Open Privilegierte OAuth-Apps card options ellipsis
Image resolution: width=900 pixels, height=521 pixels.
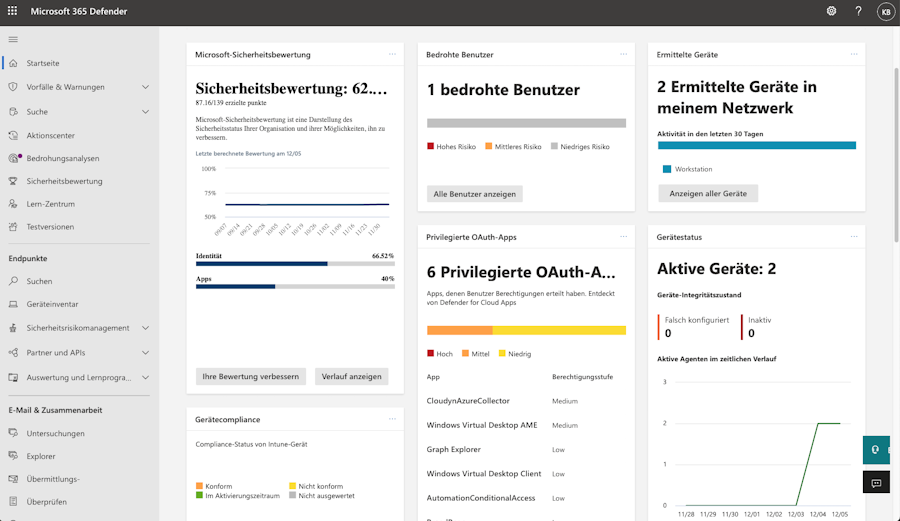tap(623, 236)
